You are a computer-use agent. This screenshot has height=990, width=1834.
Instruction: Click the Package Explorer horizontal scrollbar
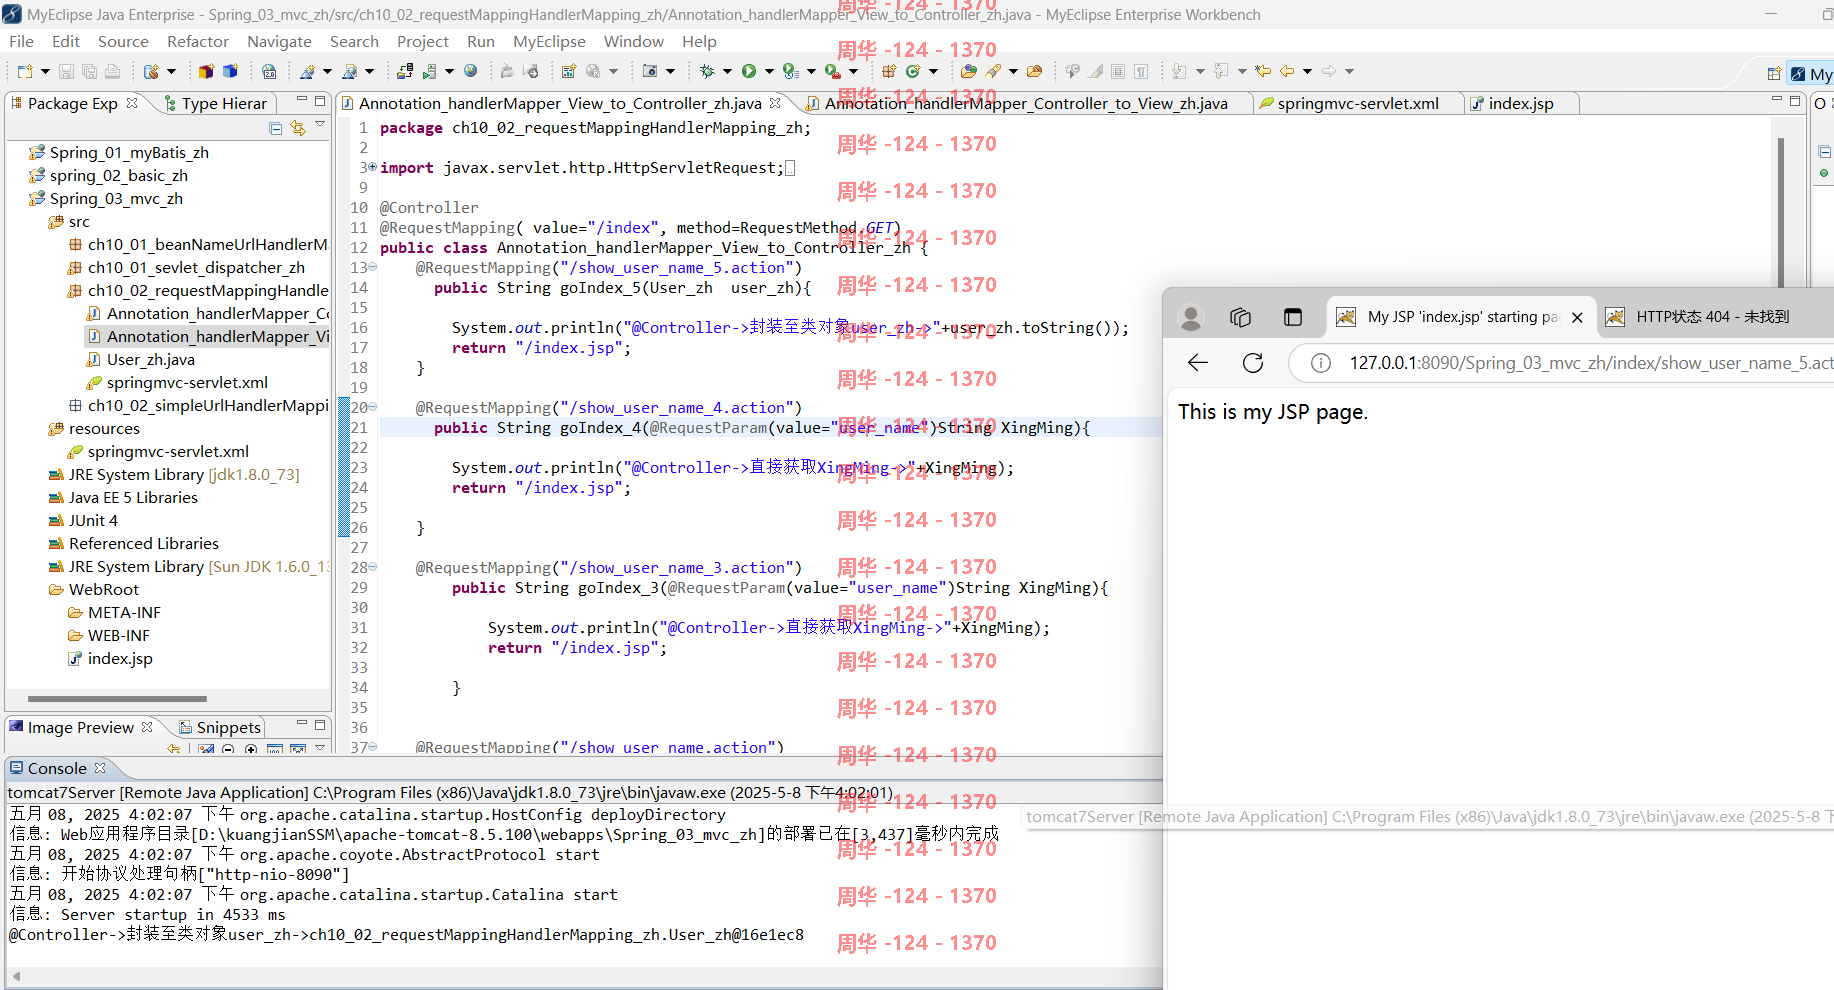[117, 698]
